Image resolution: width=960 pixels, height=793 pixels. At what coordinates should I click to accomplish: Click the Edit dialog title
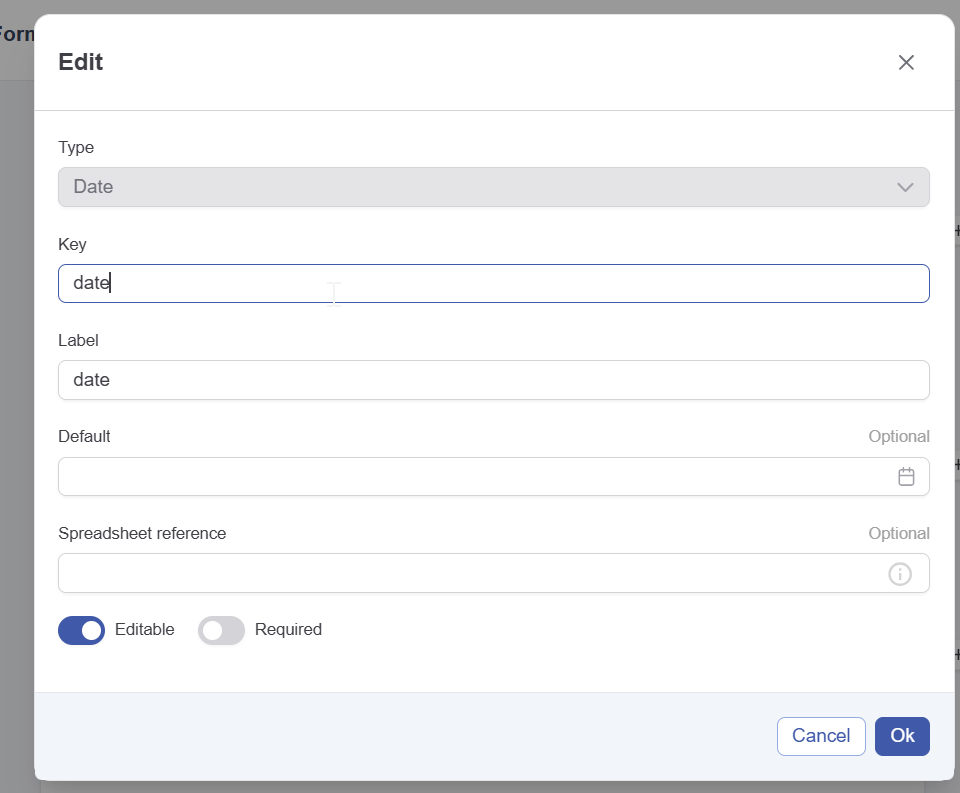point(81,62)
